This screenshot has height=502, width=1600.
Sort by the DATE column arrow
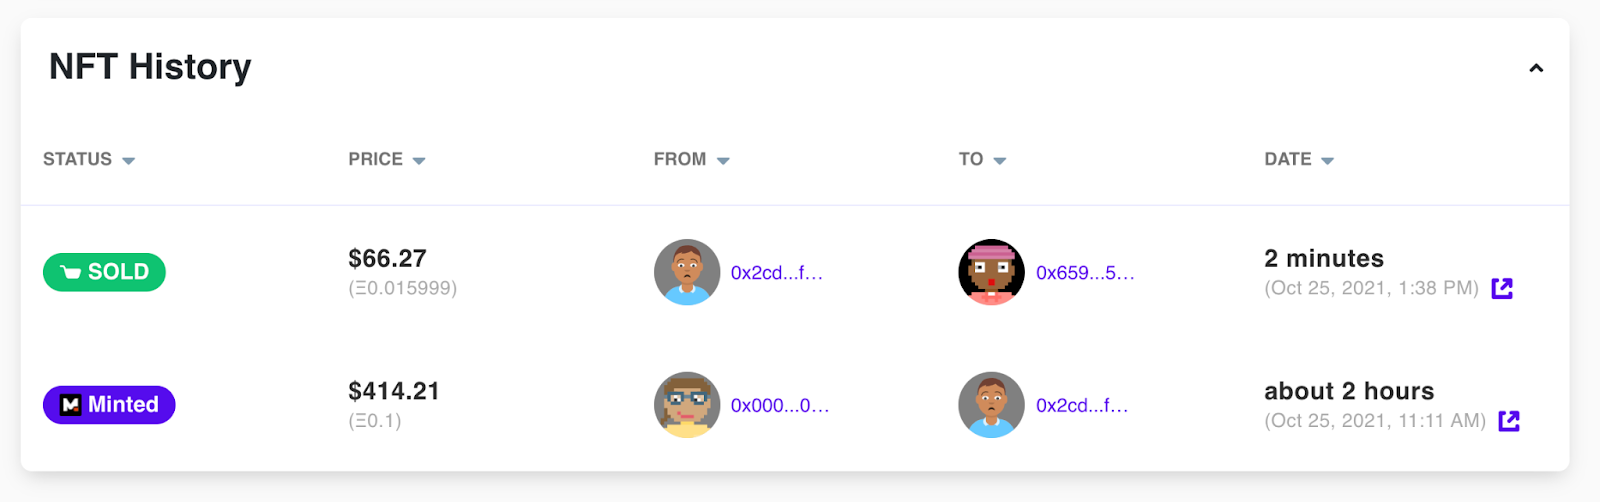(x=1327, y=160)
